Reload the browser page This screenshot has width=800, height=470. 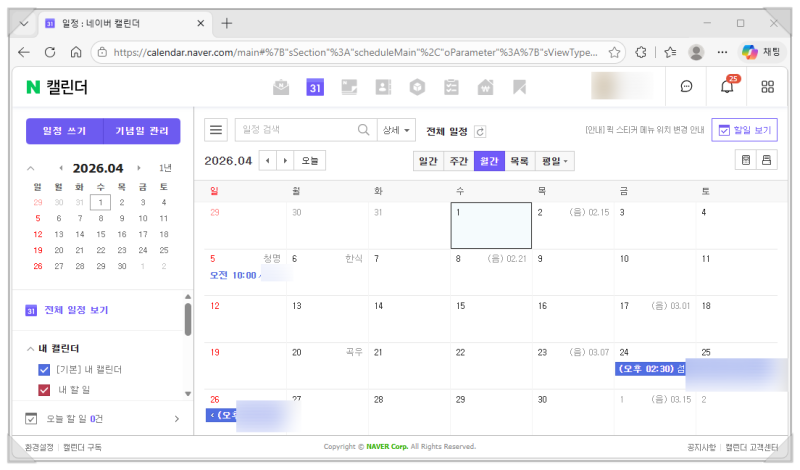pos(49,52)
